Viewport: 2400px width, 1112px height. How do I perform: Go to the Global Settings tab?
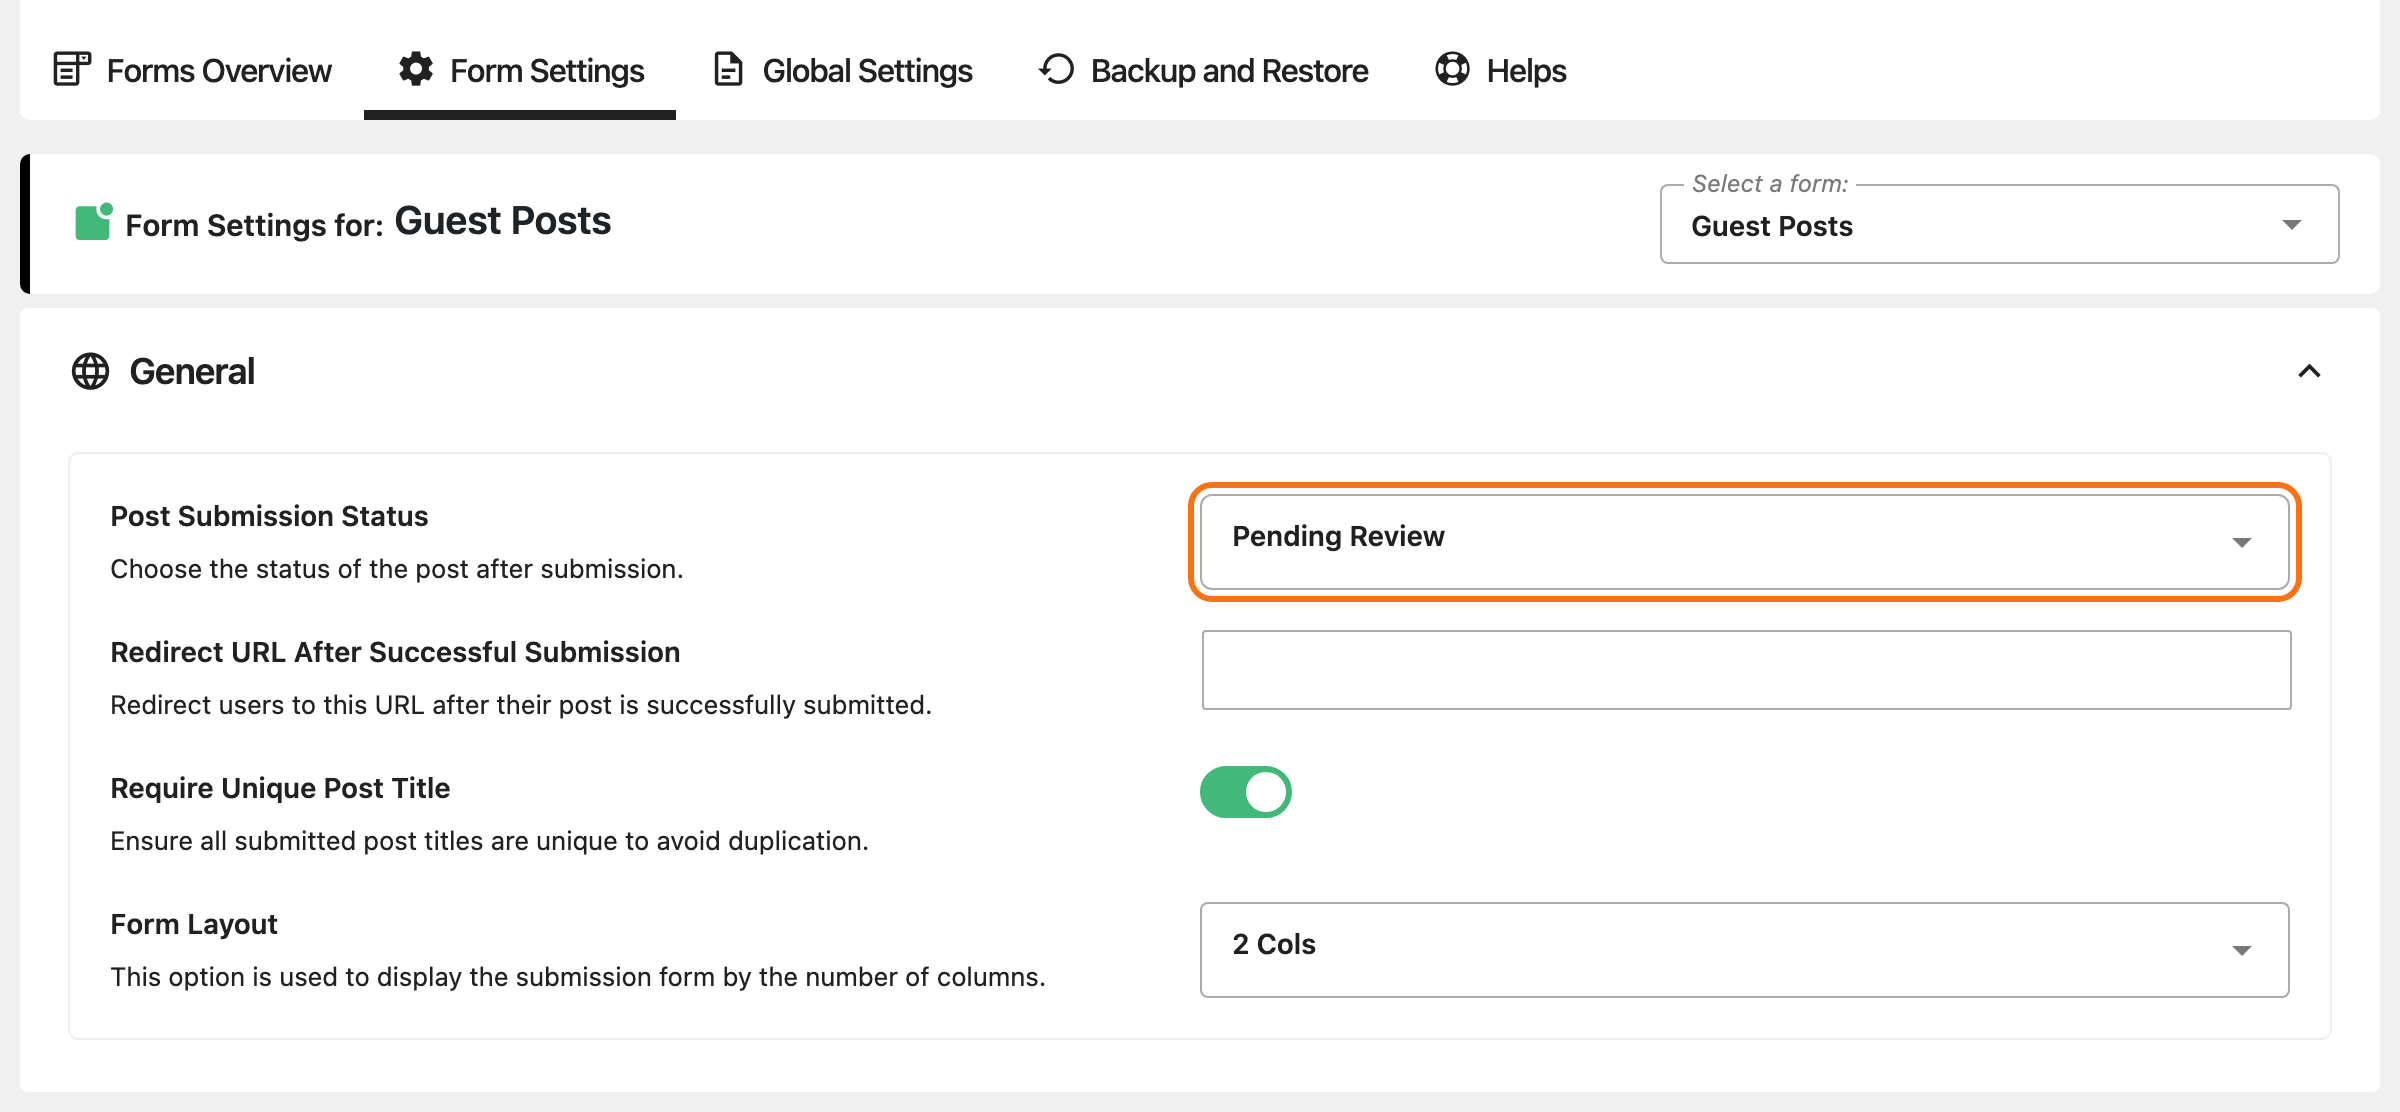842,70
